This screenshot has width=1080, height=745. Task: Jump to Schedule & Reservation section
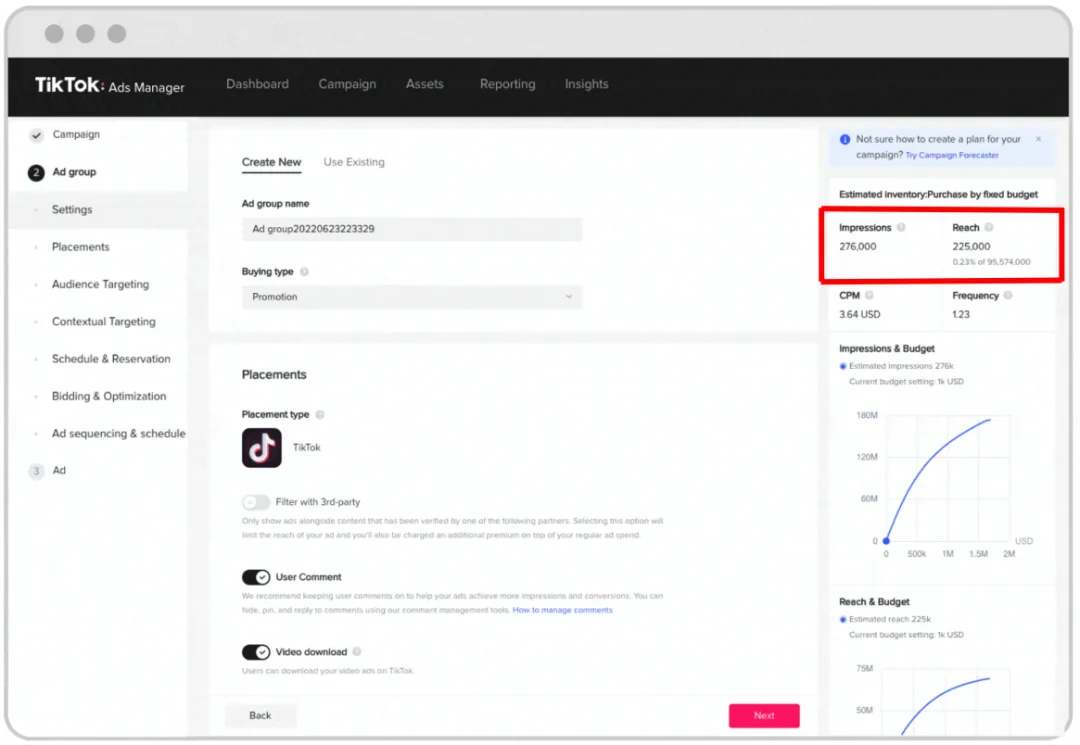(x=111, y=359)
